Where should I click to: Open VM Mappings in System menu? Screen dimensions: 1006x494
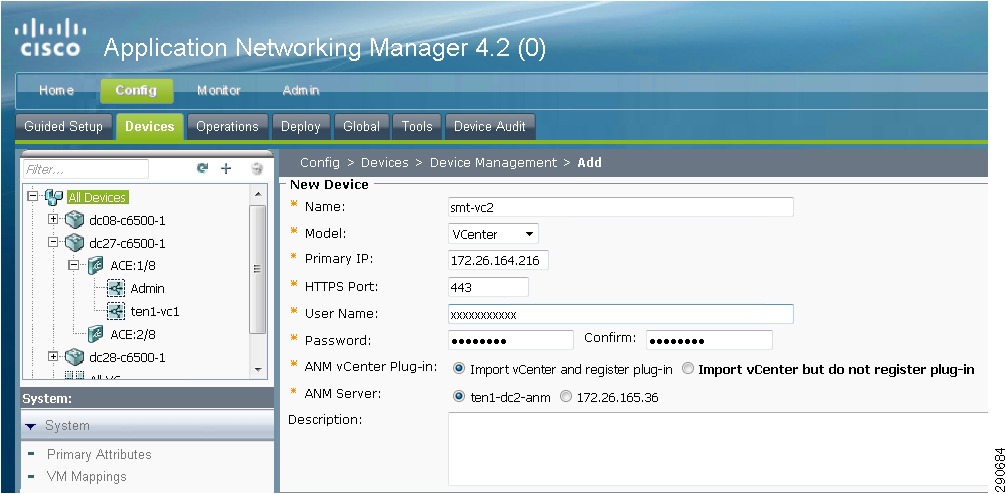click(87, 477)
